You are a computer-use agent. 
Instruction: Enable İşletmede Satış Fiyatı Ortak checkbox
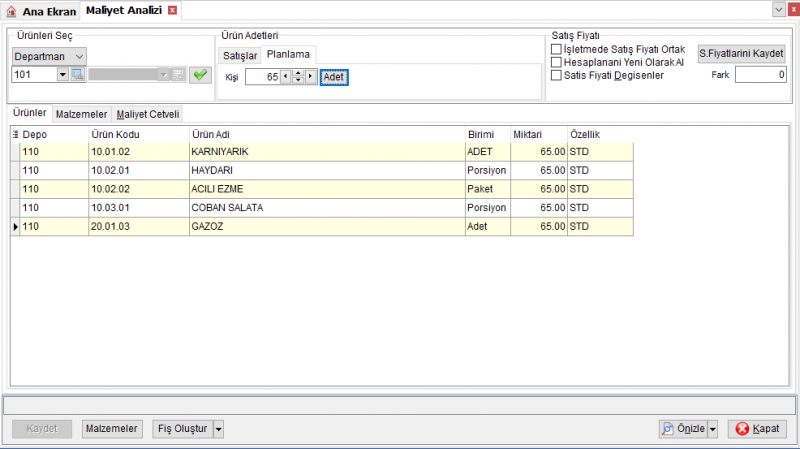(x=556, y=49)
